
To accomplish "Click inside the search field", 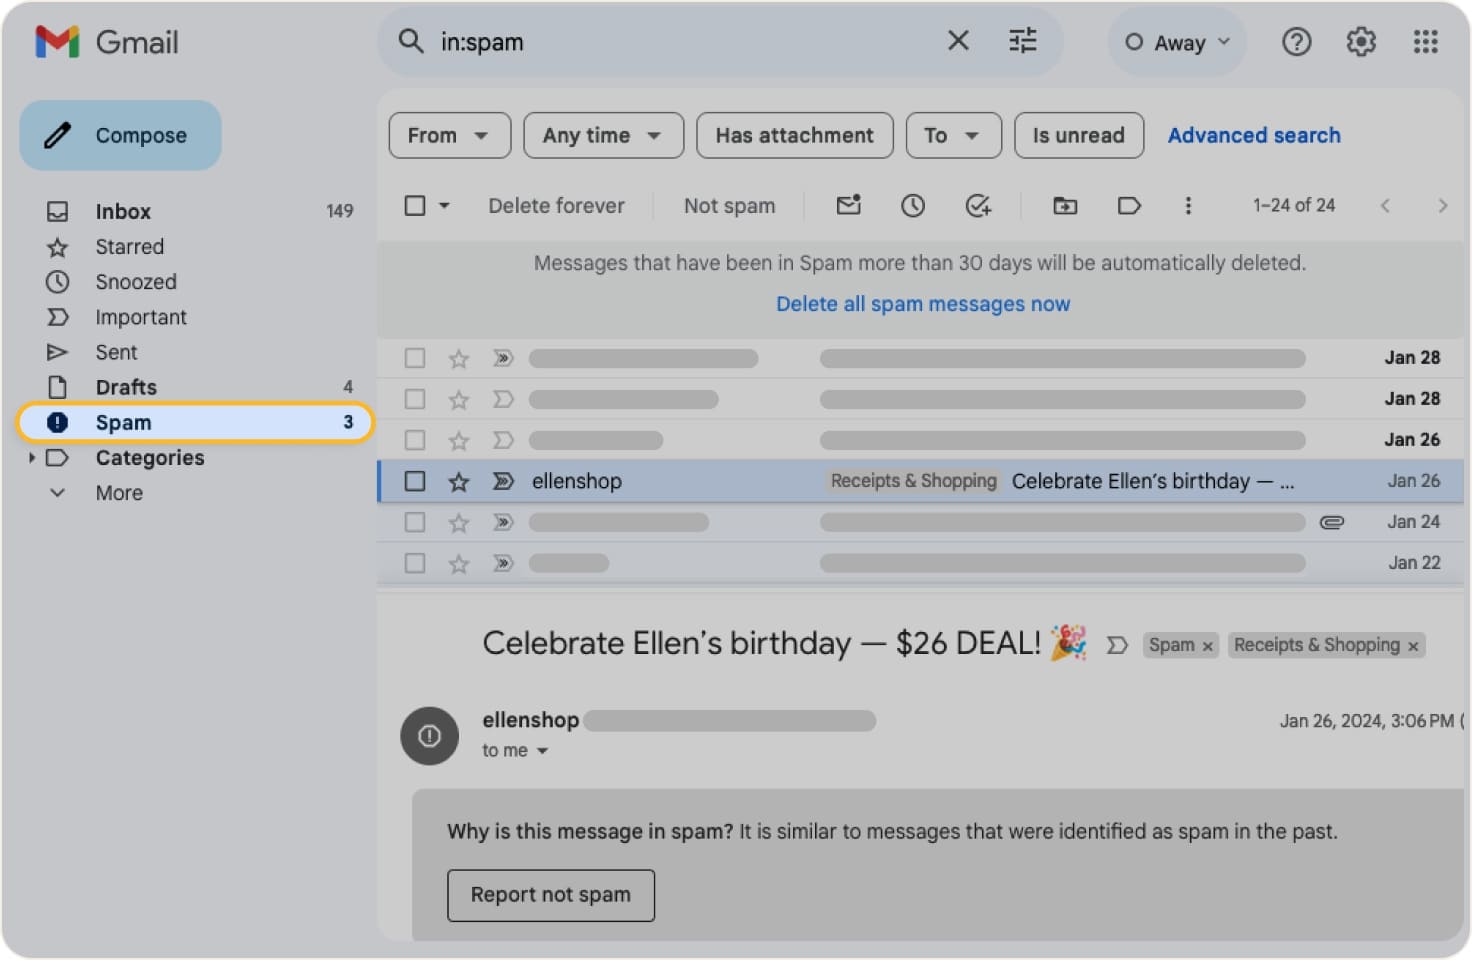I will coord(650,41).
